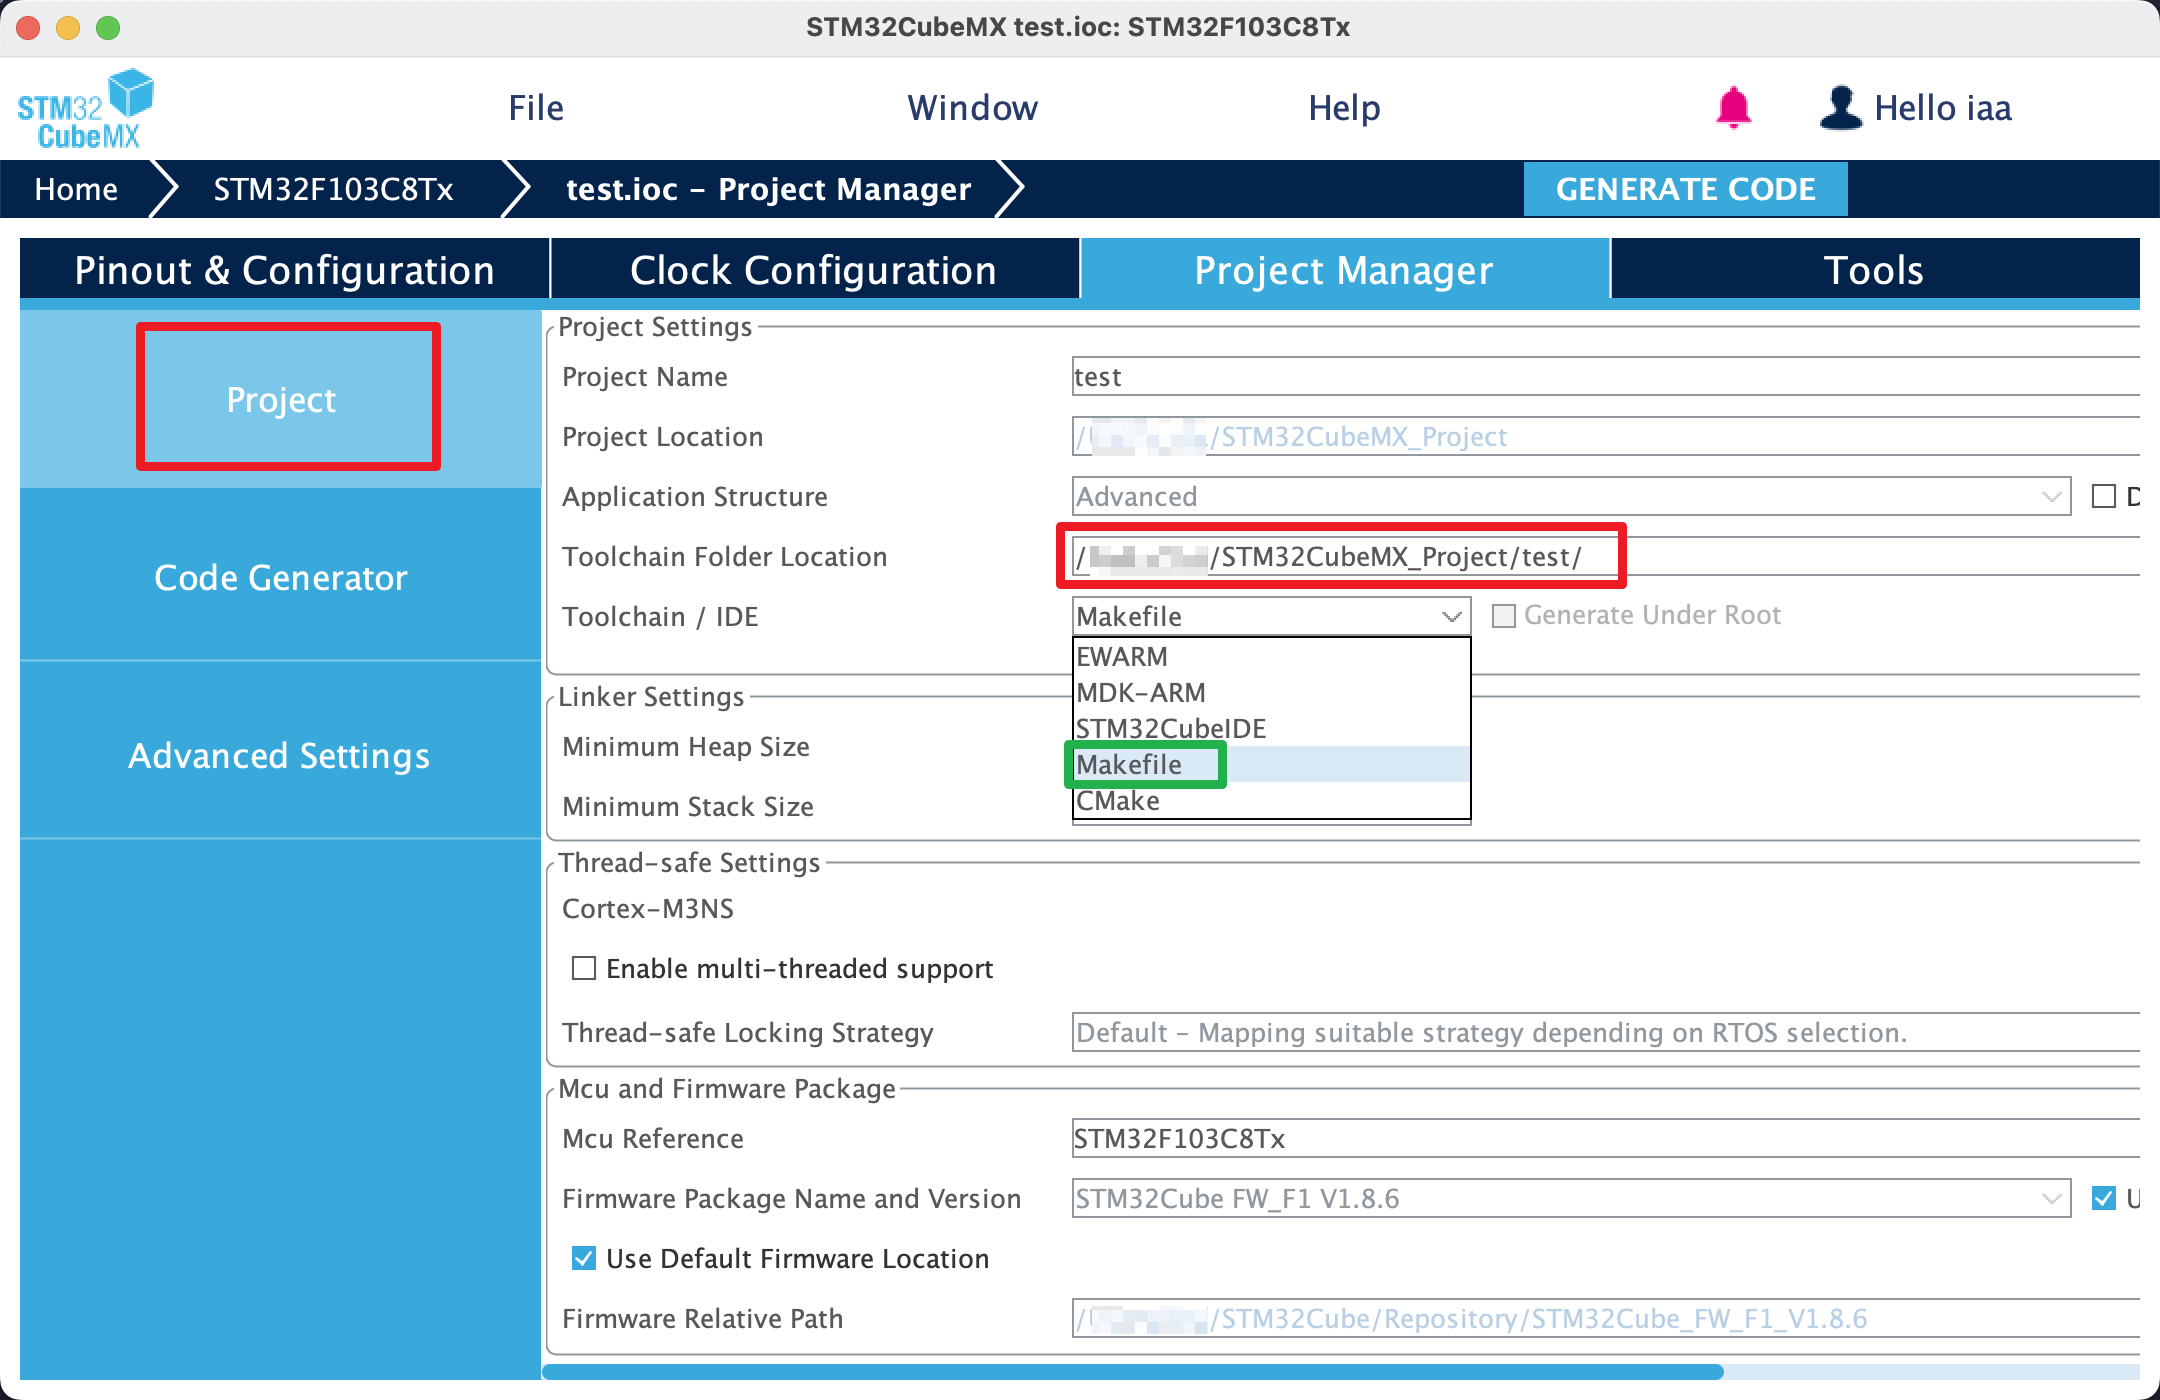Click the horizontal scrollbar at bottom
Viewport: 2160px width, 1400px height.
[x=1132, y=1371]
